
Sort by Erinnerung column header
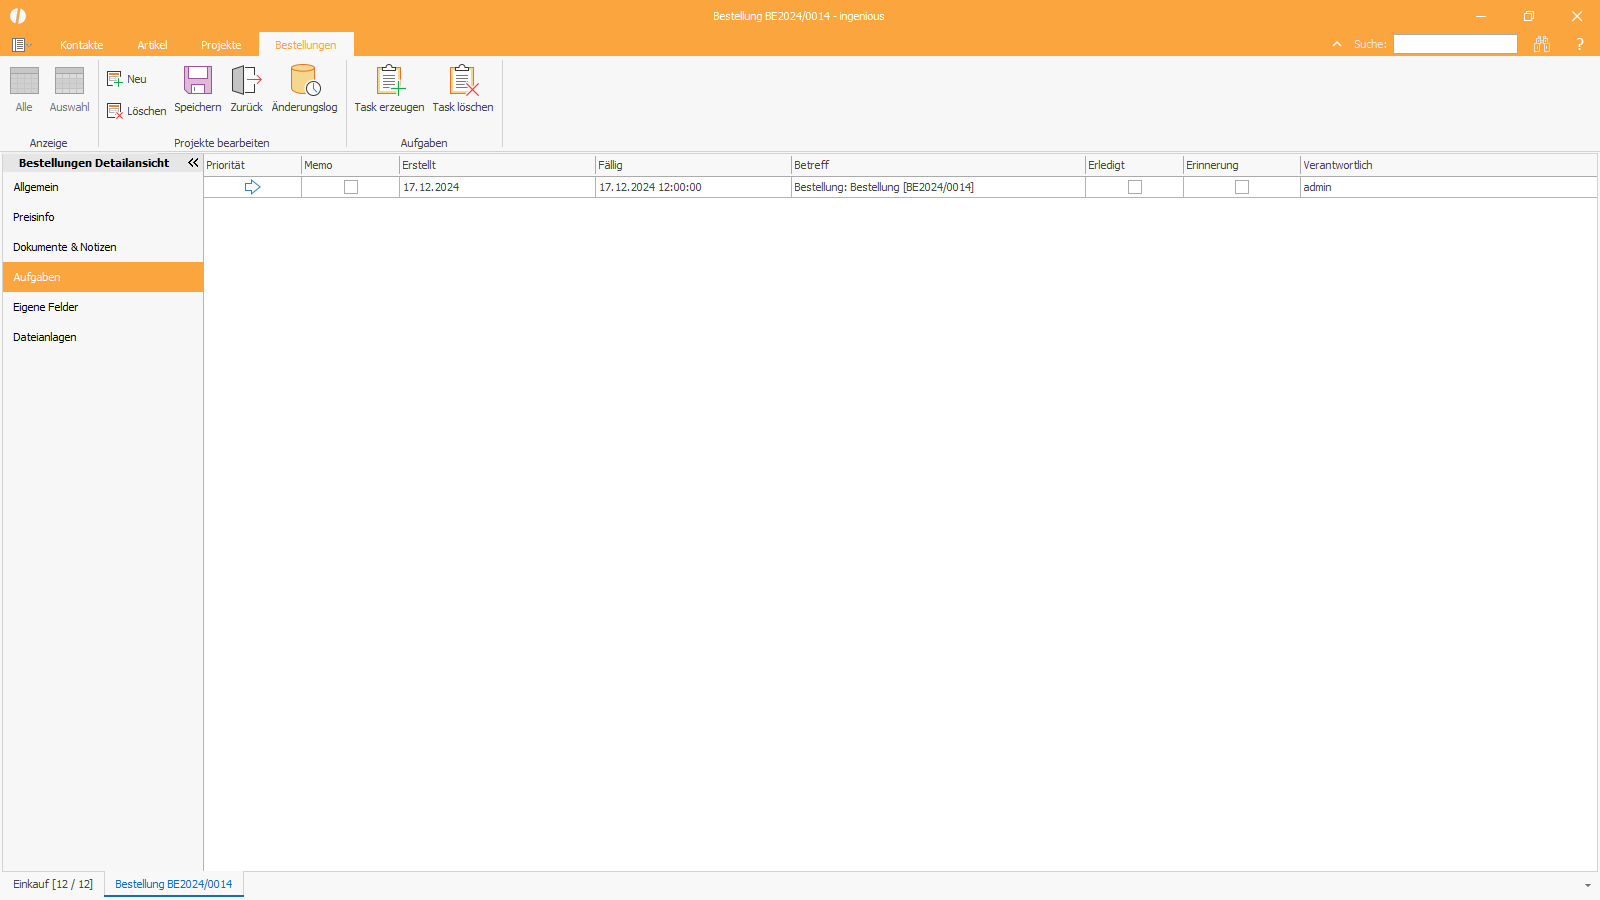[1242, 165]
